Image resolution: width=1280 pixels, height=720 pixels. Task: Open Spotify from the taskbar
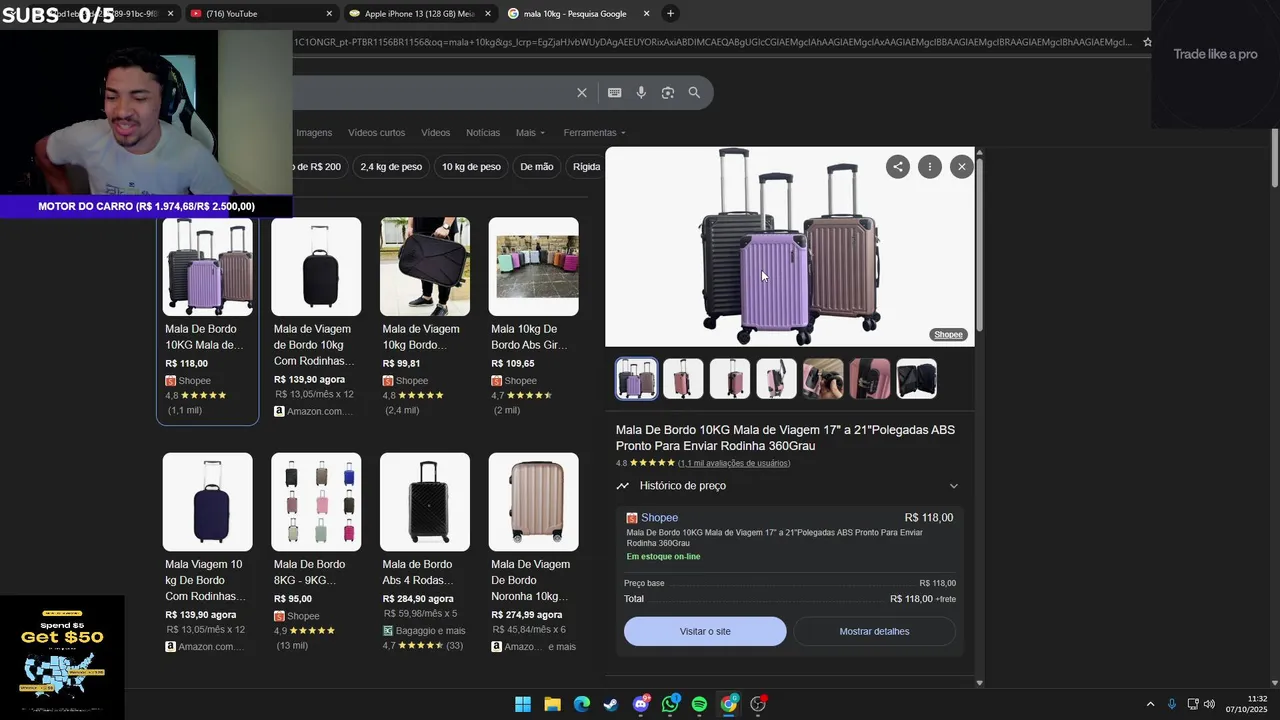(x=699, y=704)
